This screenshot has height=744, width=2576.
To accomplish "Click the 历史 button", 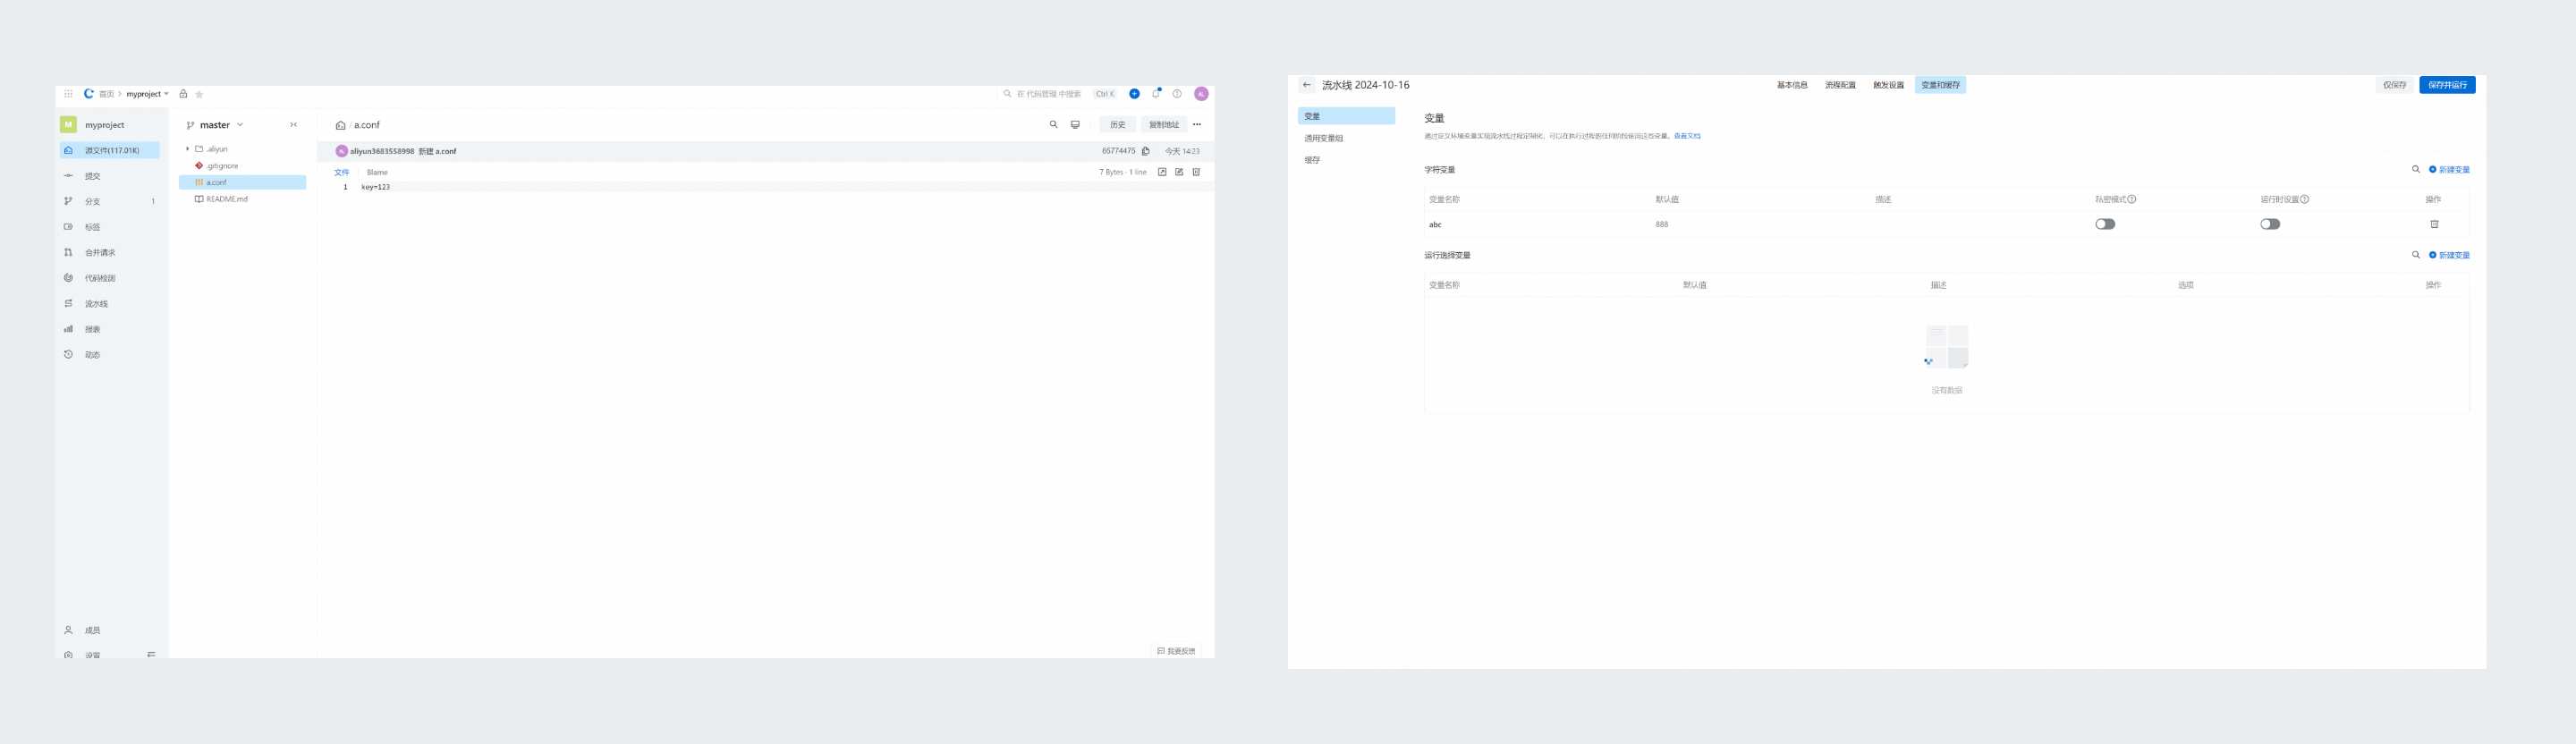I will click(x=1117, y=125).
